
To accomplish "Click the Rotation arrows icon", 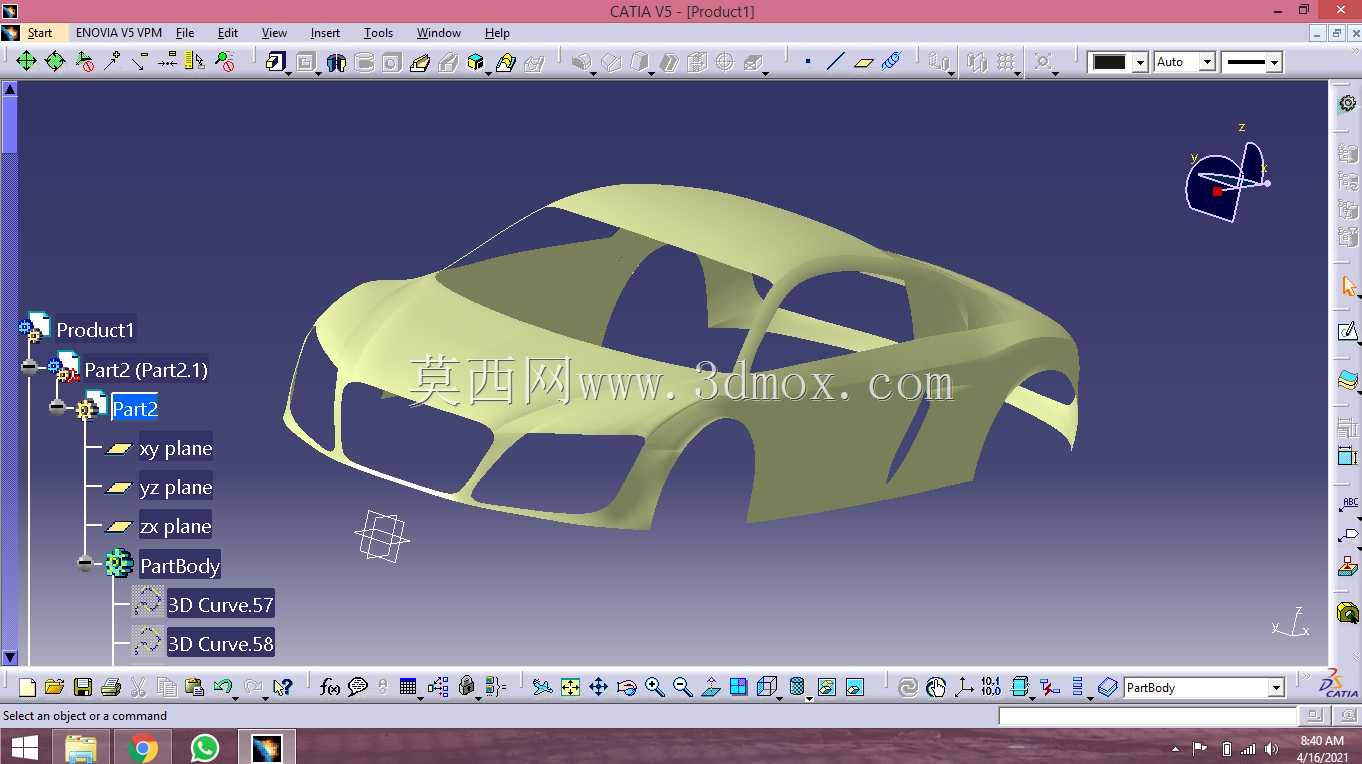I will click(55, 62).
